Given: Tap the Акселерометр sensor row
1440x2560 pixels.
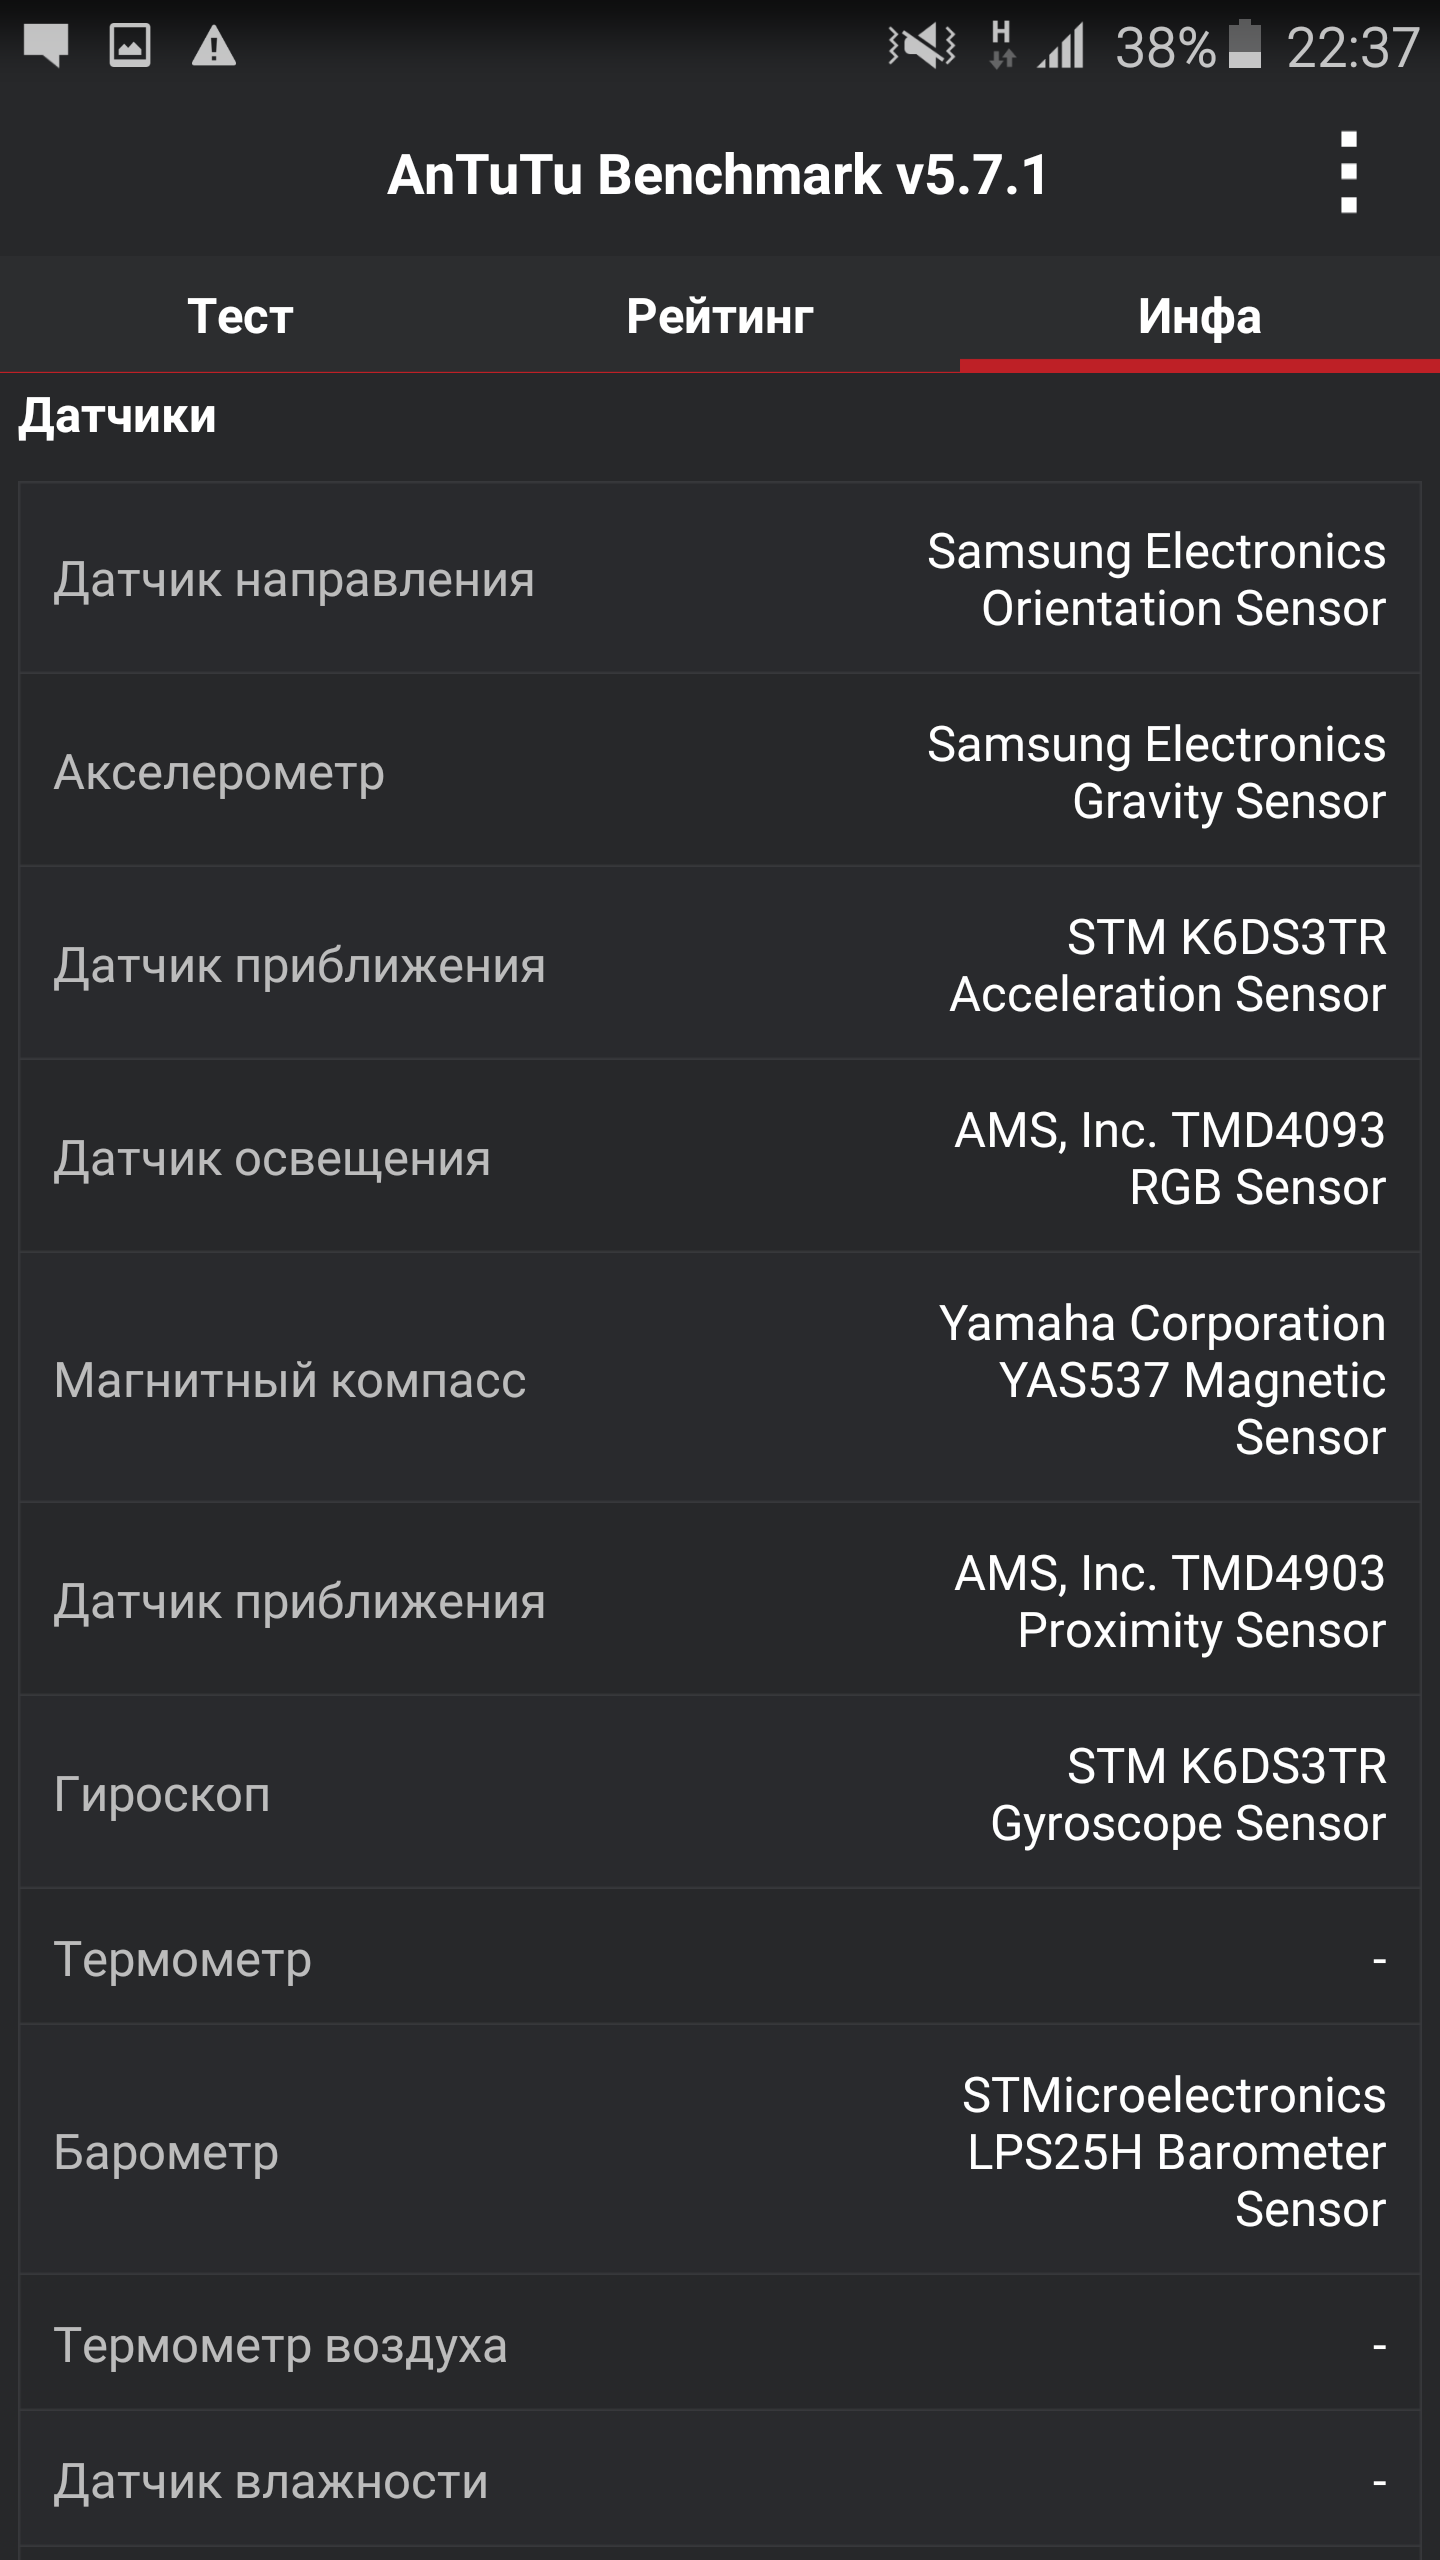Looking at the screenshot, I should pyautogui.click(x=720, y=772).
